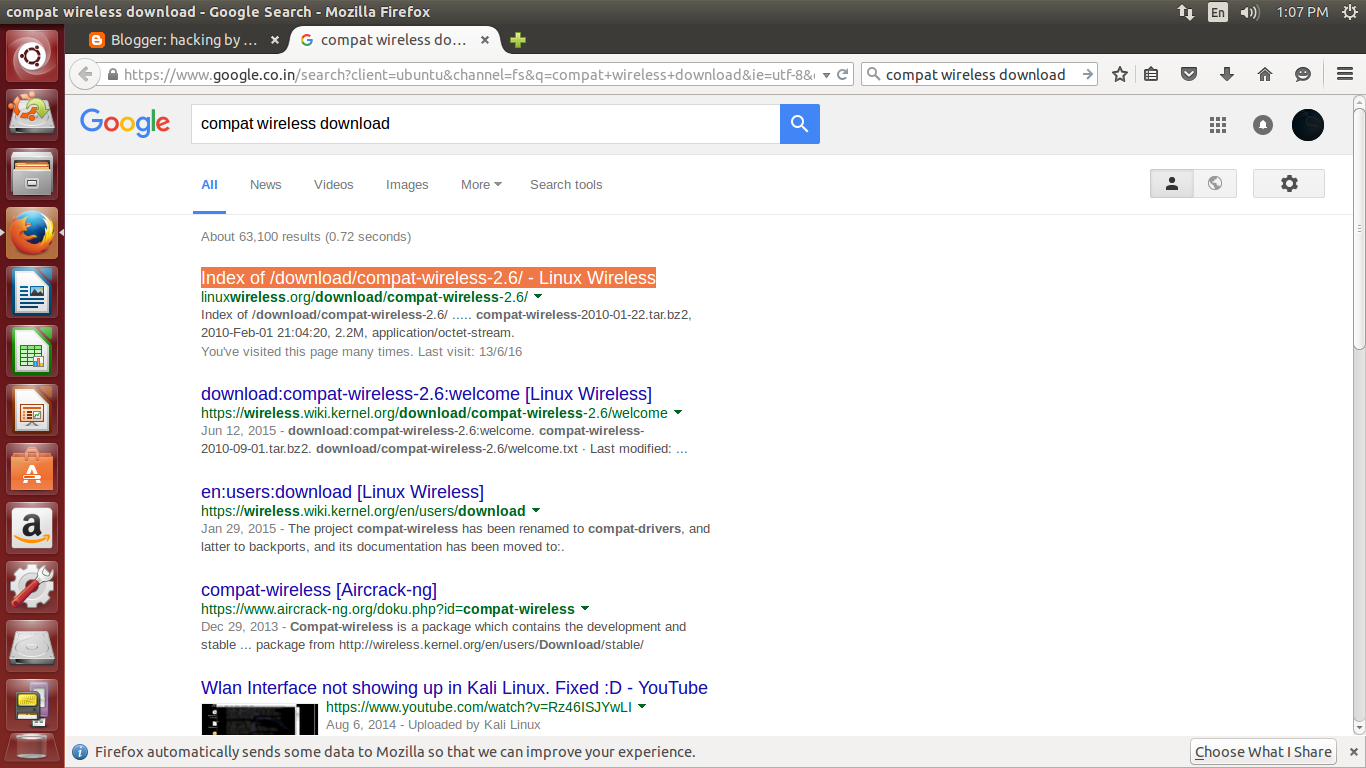1366x768 pixels.
Task: Open the URL bar history dropdown arrow
Action: pyautogui.click(x=826, y=75)
